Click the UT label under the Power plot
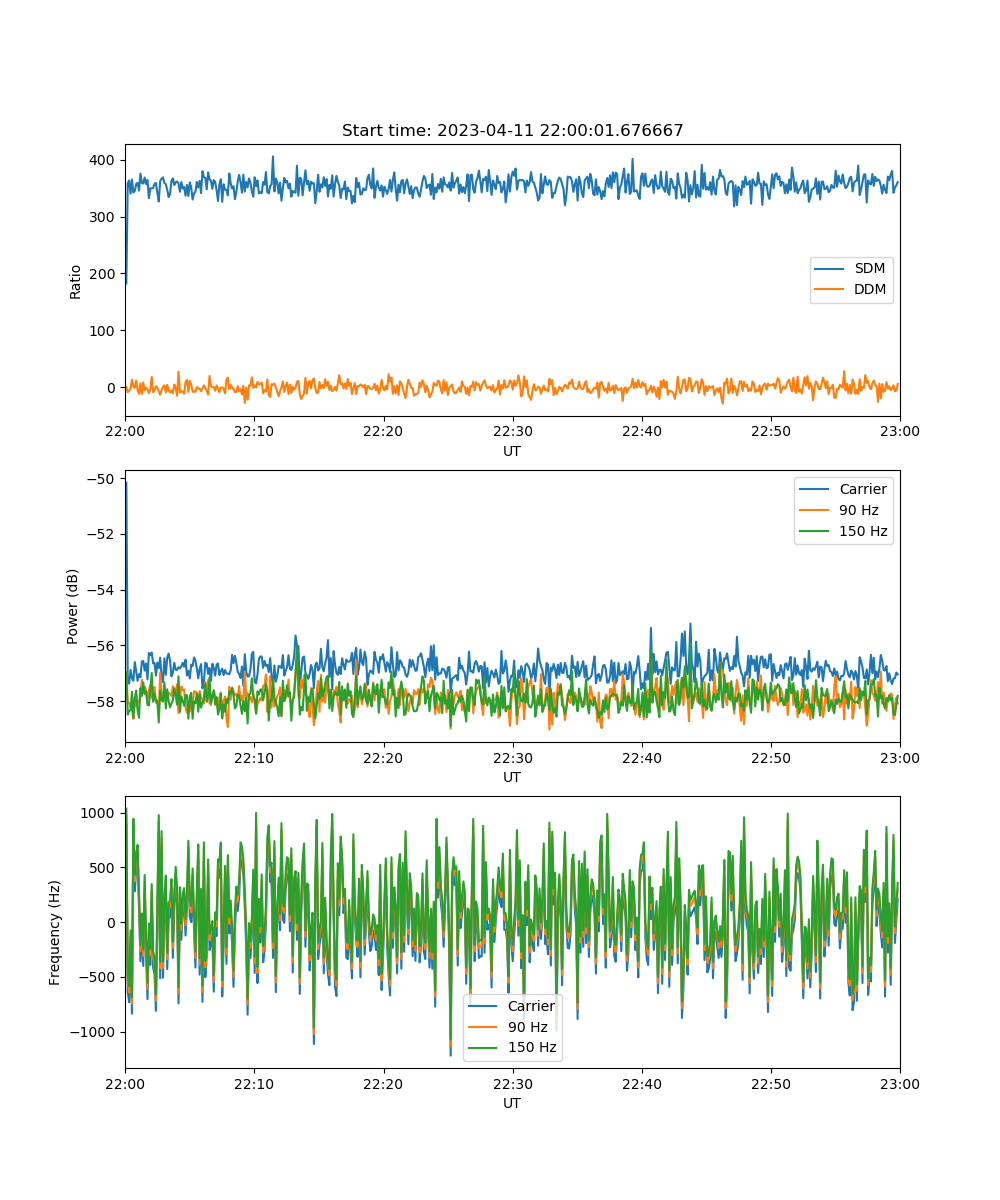1000x1200 pixels. [512, 777]
